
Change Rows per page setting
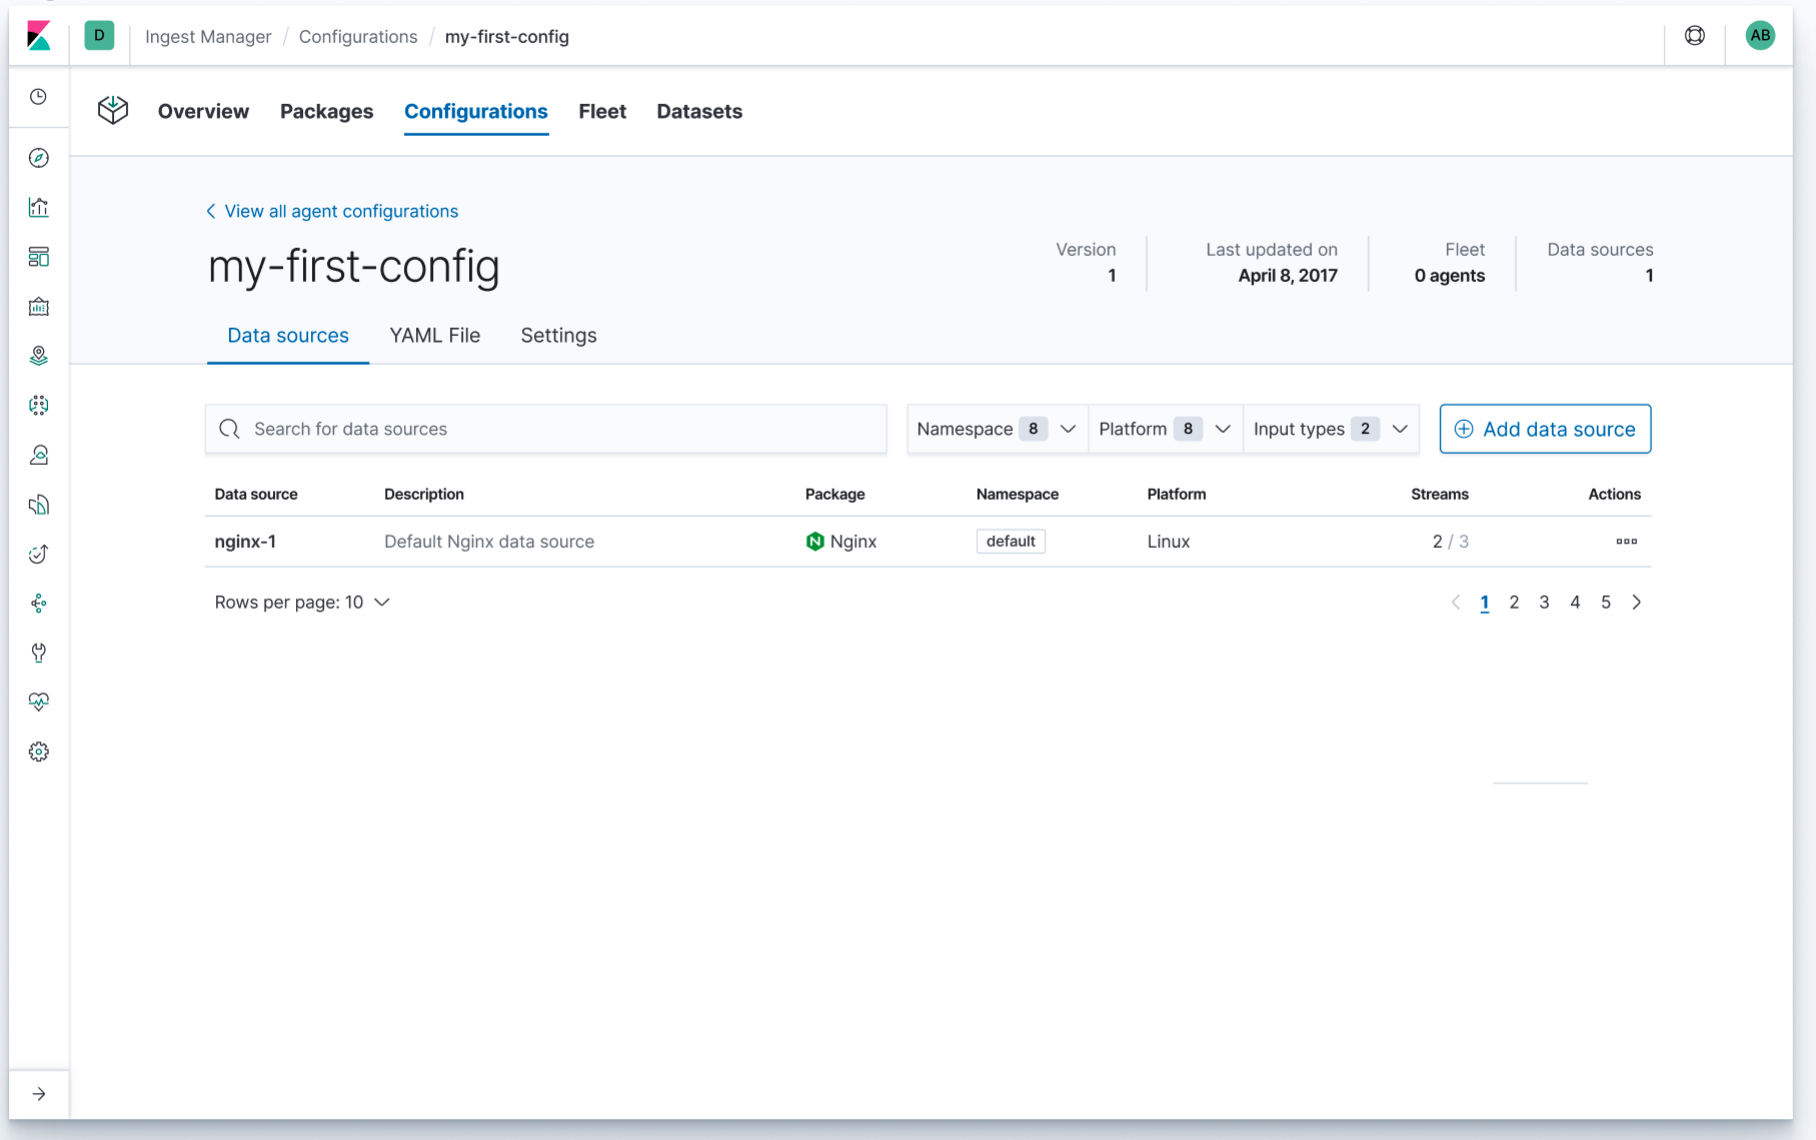[302, 601]
